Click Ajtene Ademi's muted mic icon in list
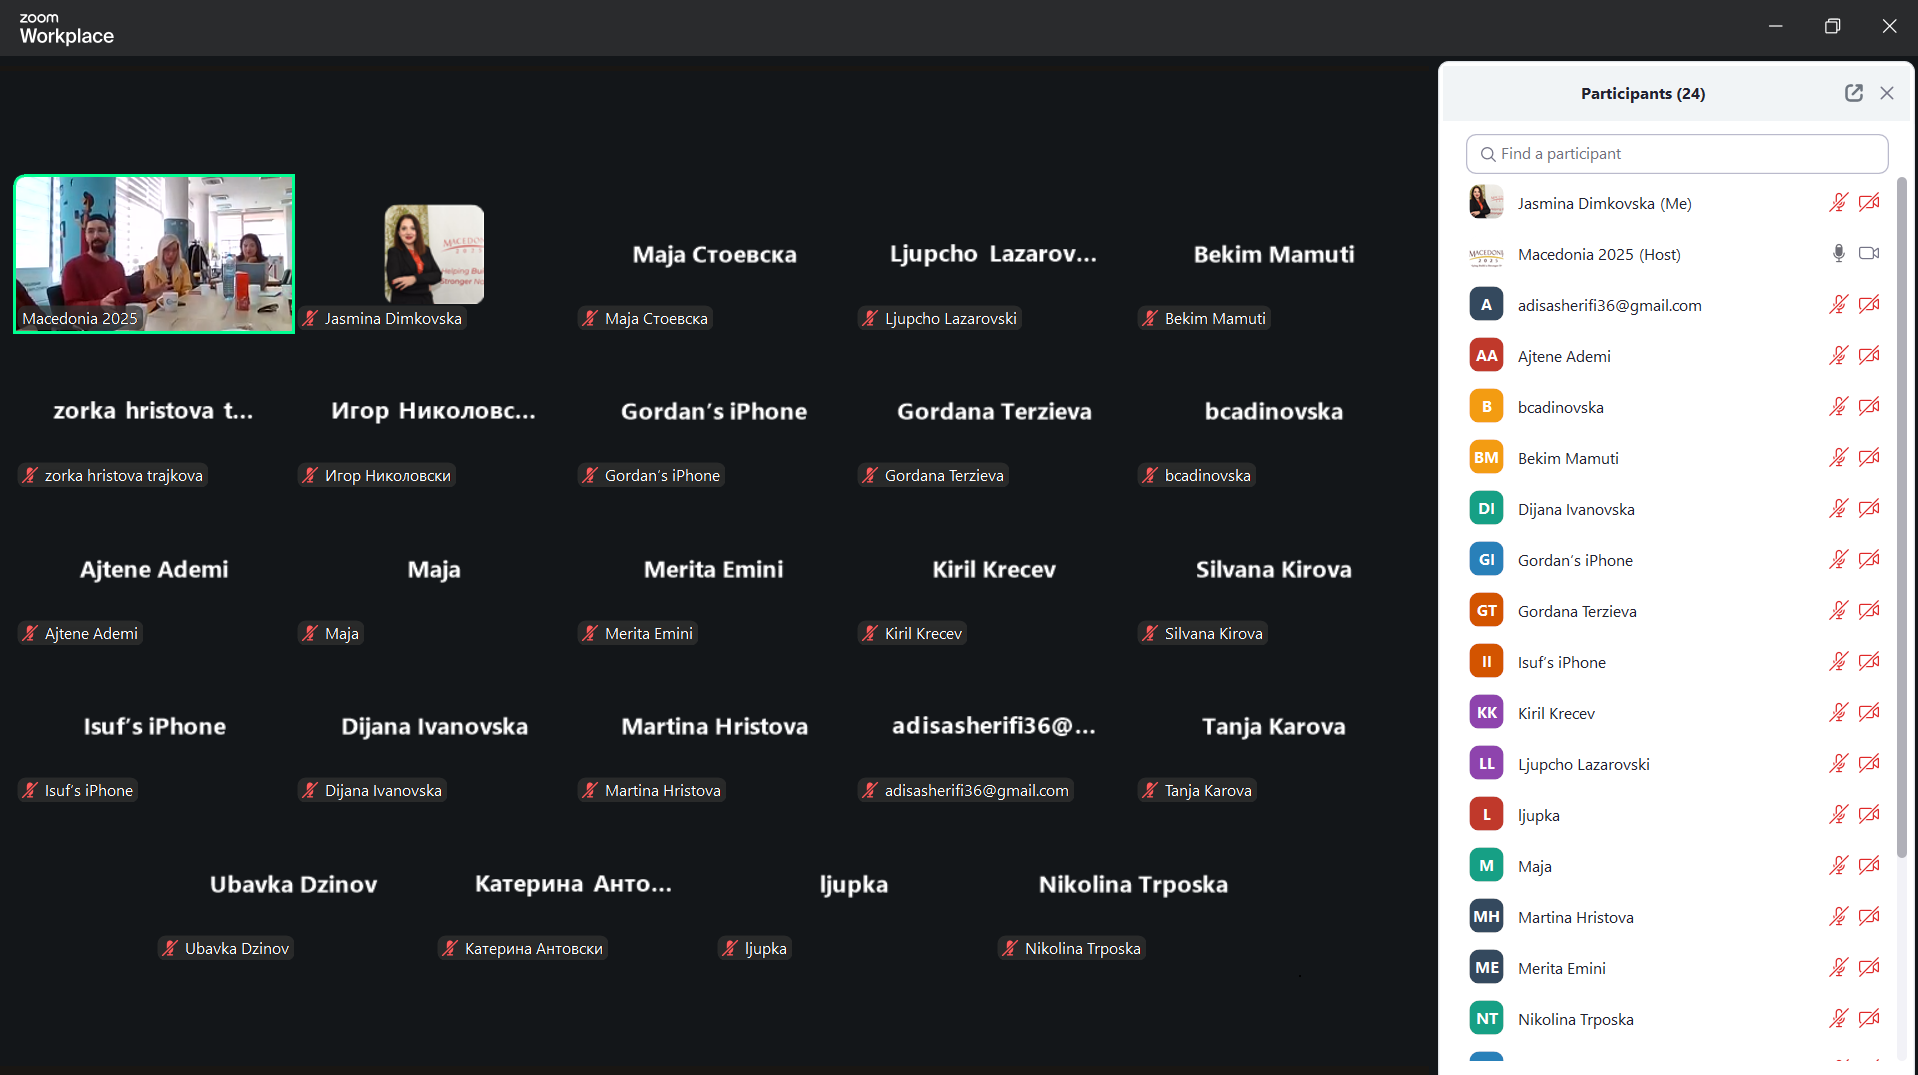This screenshot has height=1075, width=1918. coord(1838,356)
